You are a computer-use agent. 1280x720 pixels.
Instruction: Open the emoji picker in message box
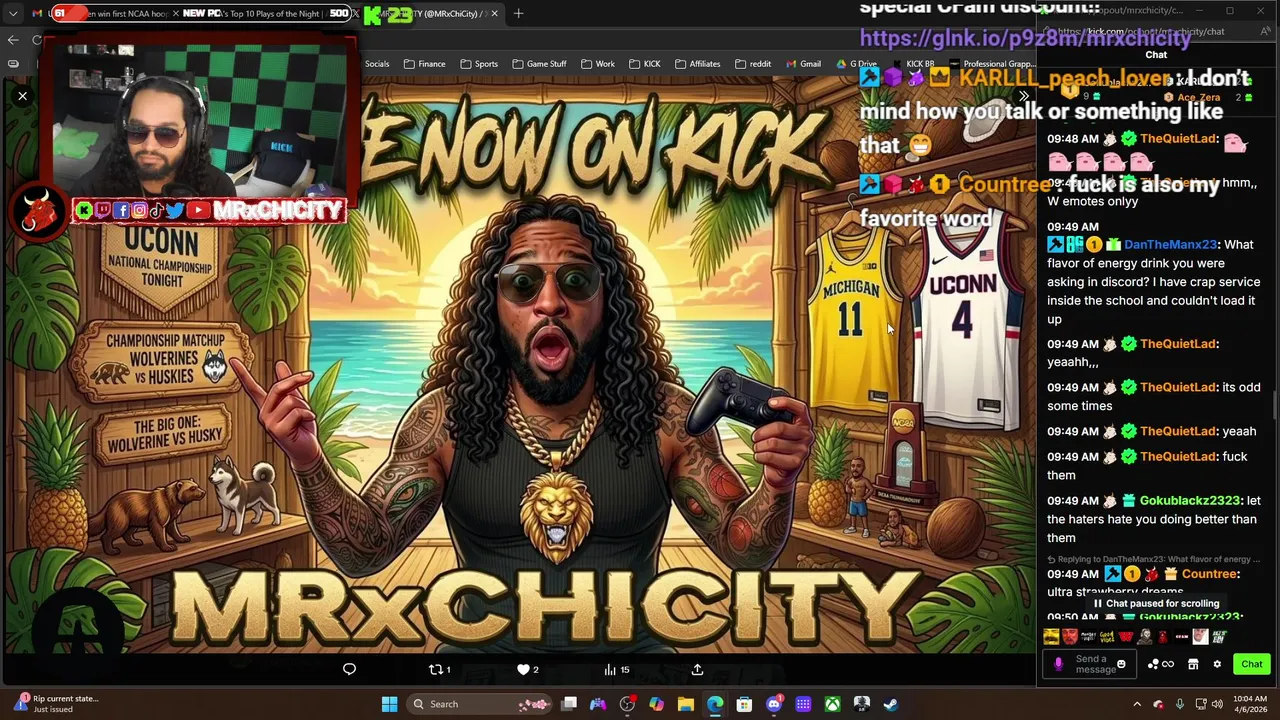1121,664
